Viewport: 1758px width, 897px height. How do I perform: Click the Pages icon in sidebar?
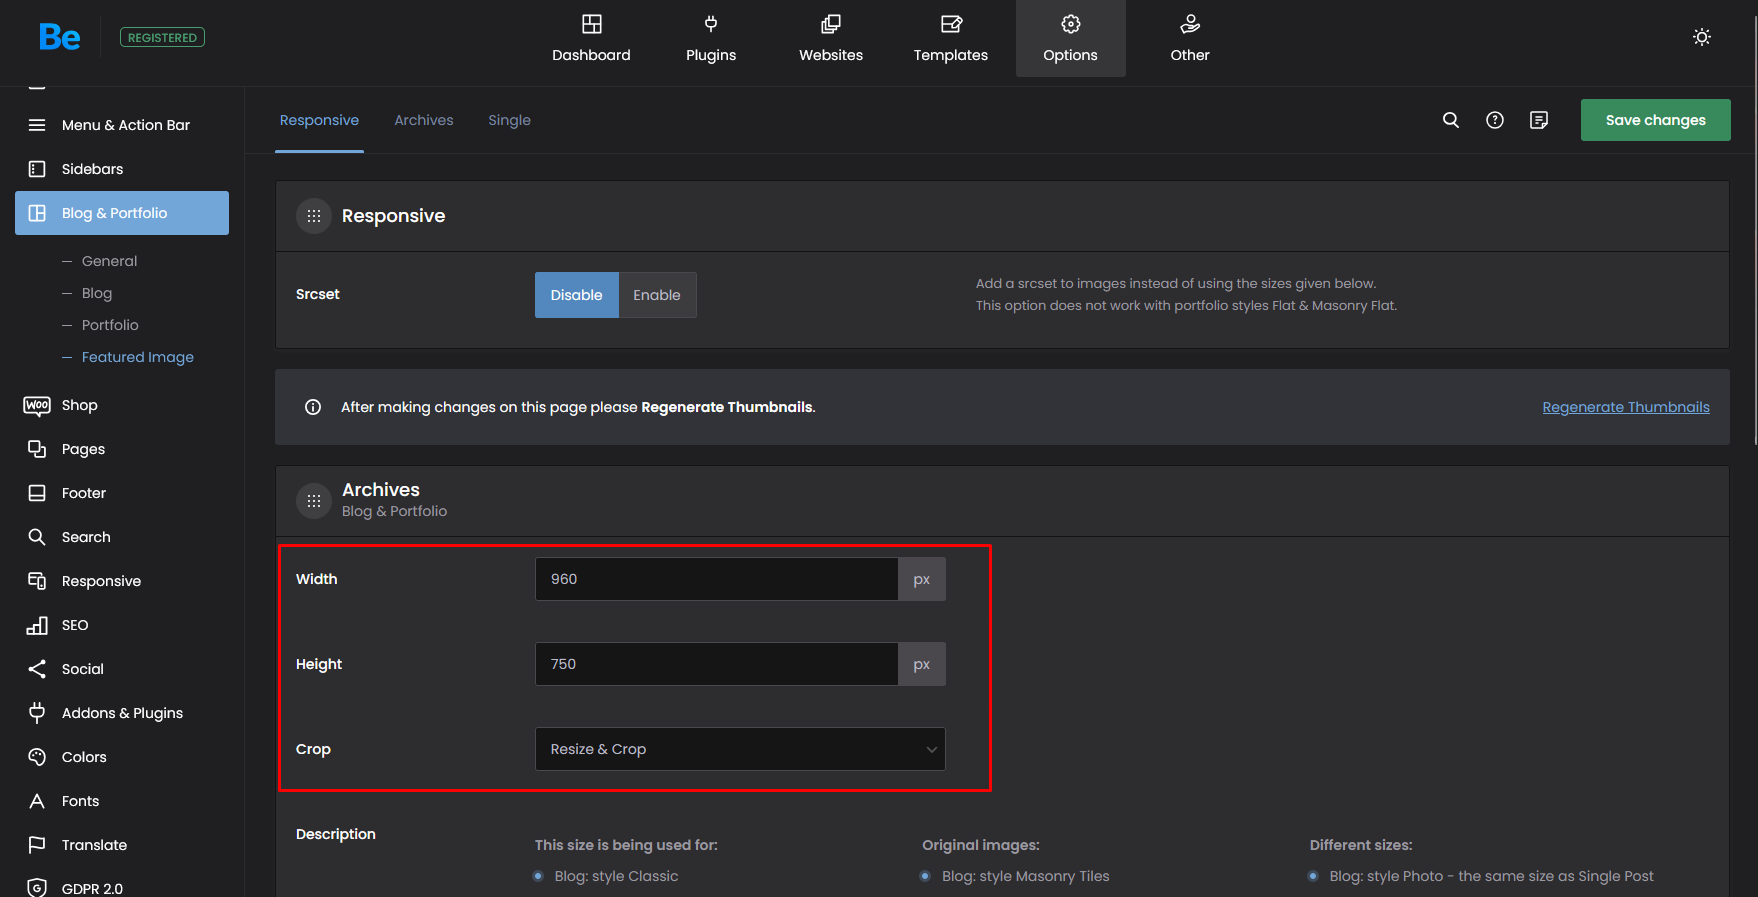tap(37, 449)
